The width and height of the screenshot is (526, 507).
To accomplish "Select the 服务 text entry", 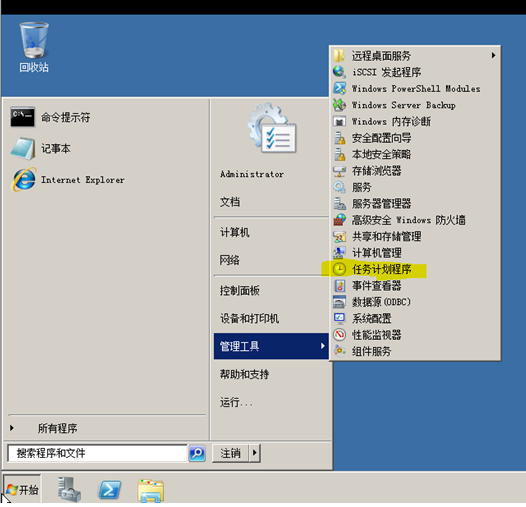I will tap(362, 187).
